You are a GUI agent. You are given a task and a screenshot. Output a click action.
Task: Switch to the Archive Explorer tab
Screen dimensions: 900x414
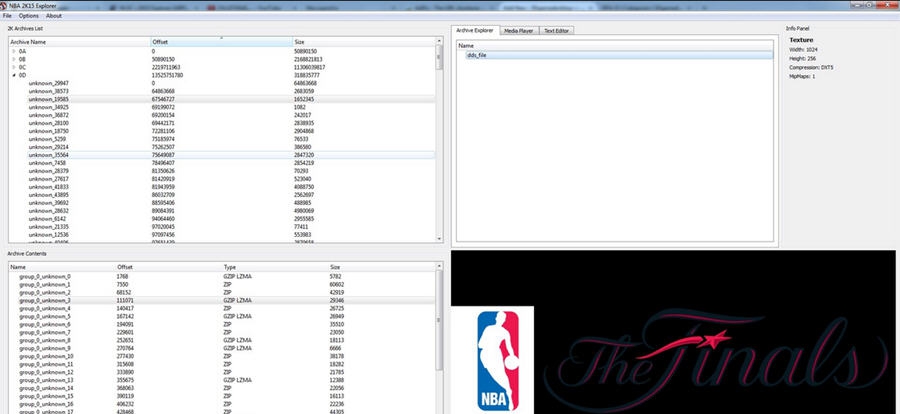475,30
